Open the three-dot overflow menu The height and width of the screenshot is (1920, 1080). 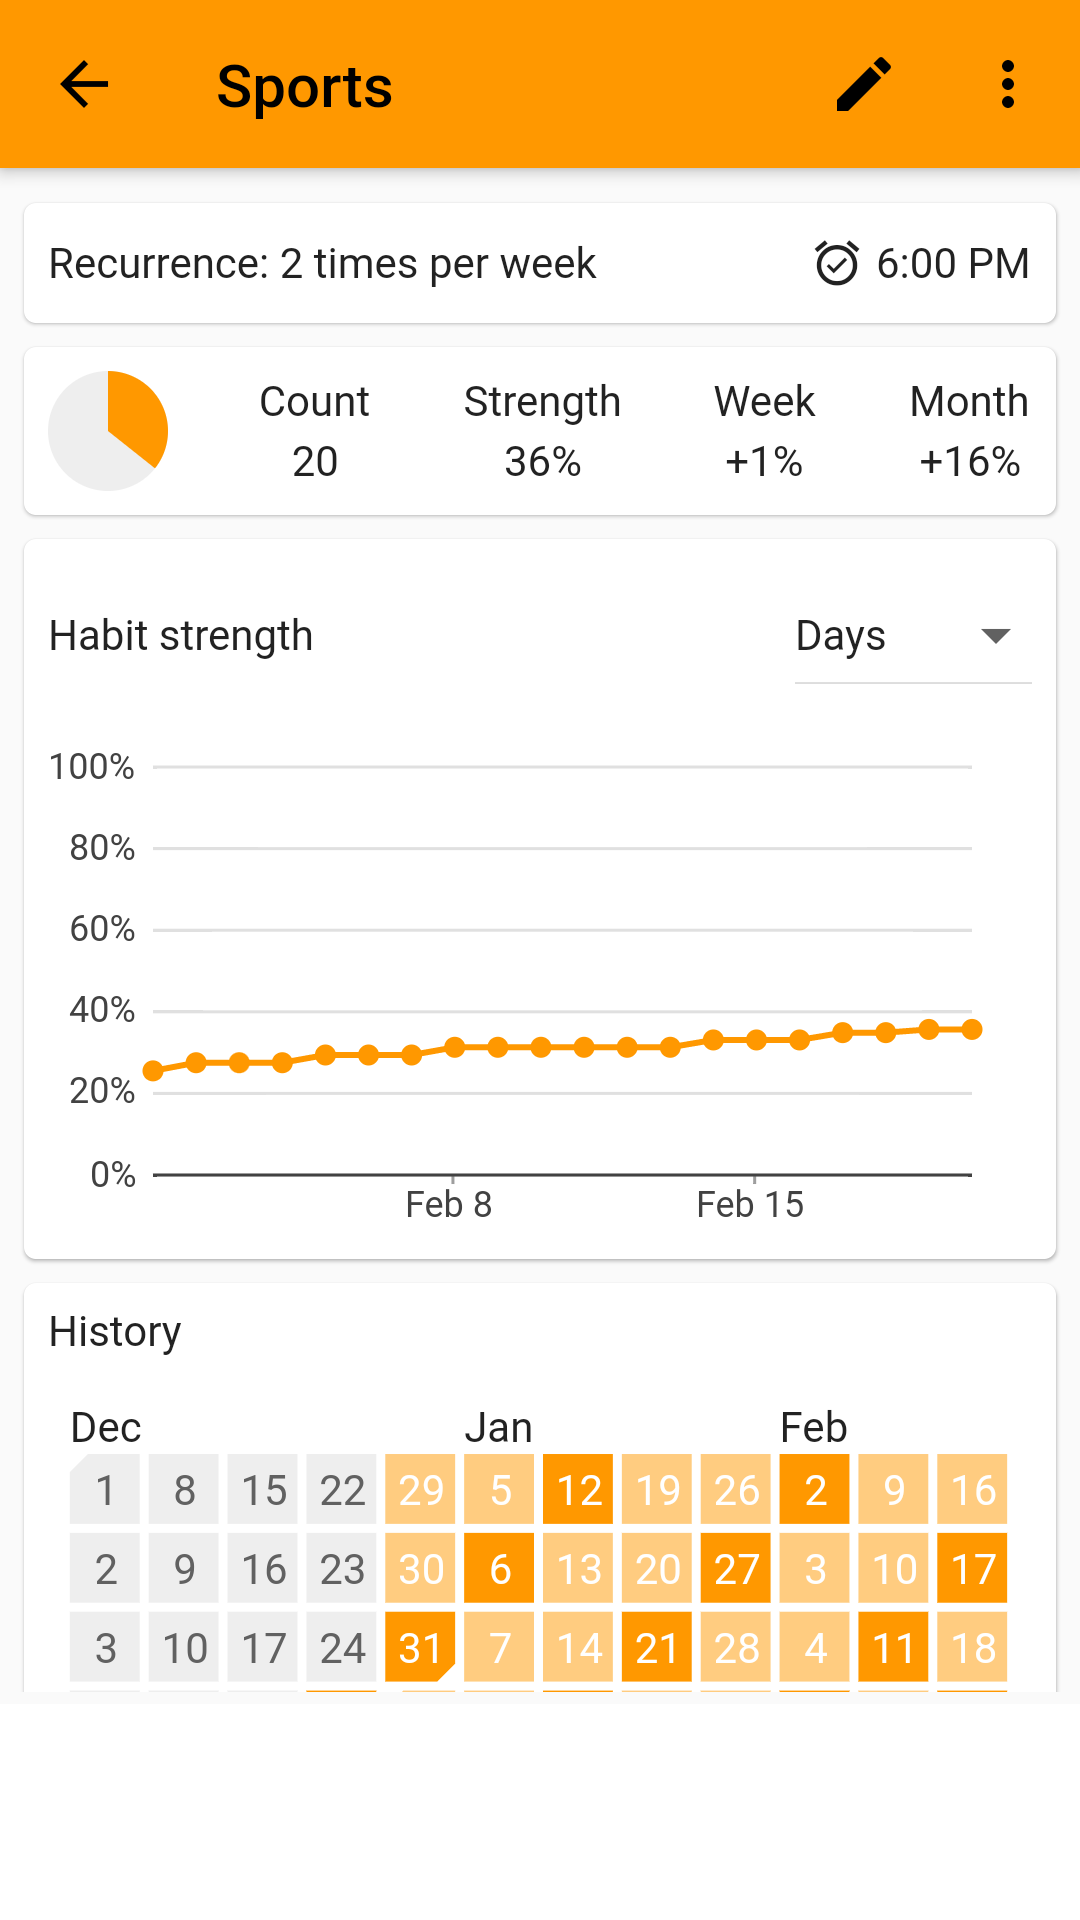pos(1008,84)
